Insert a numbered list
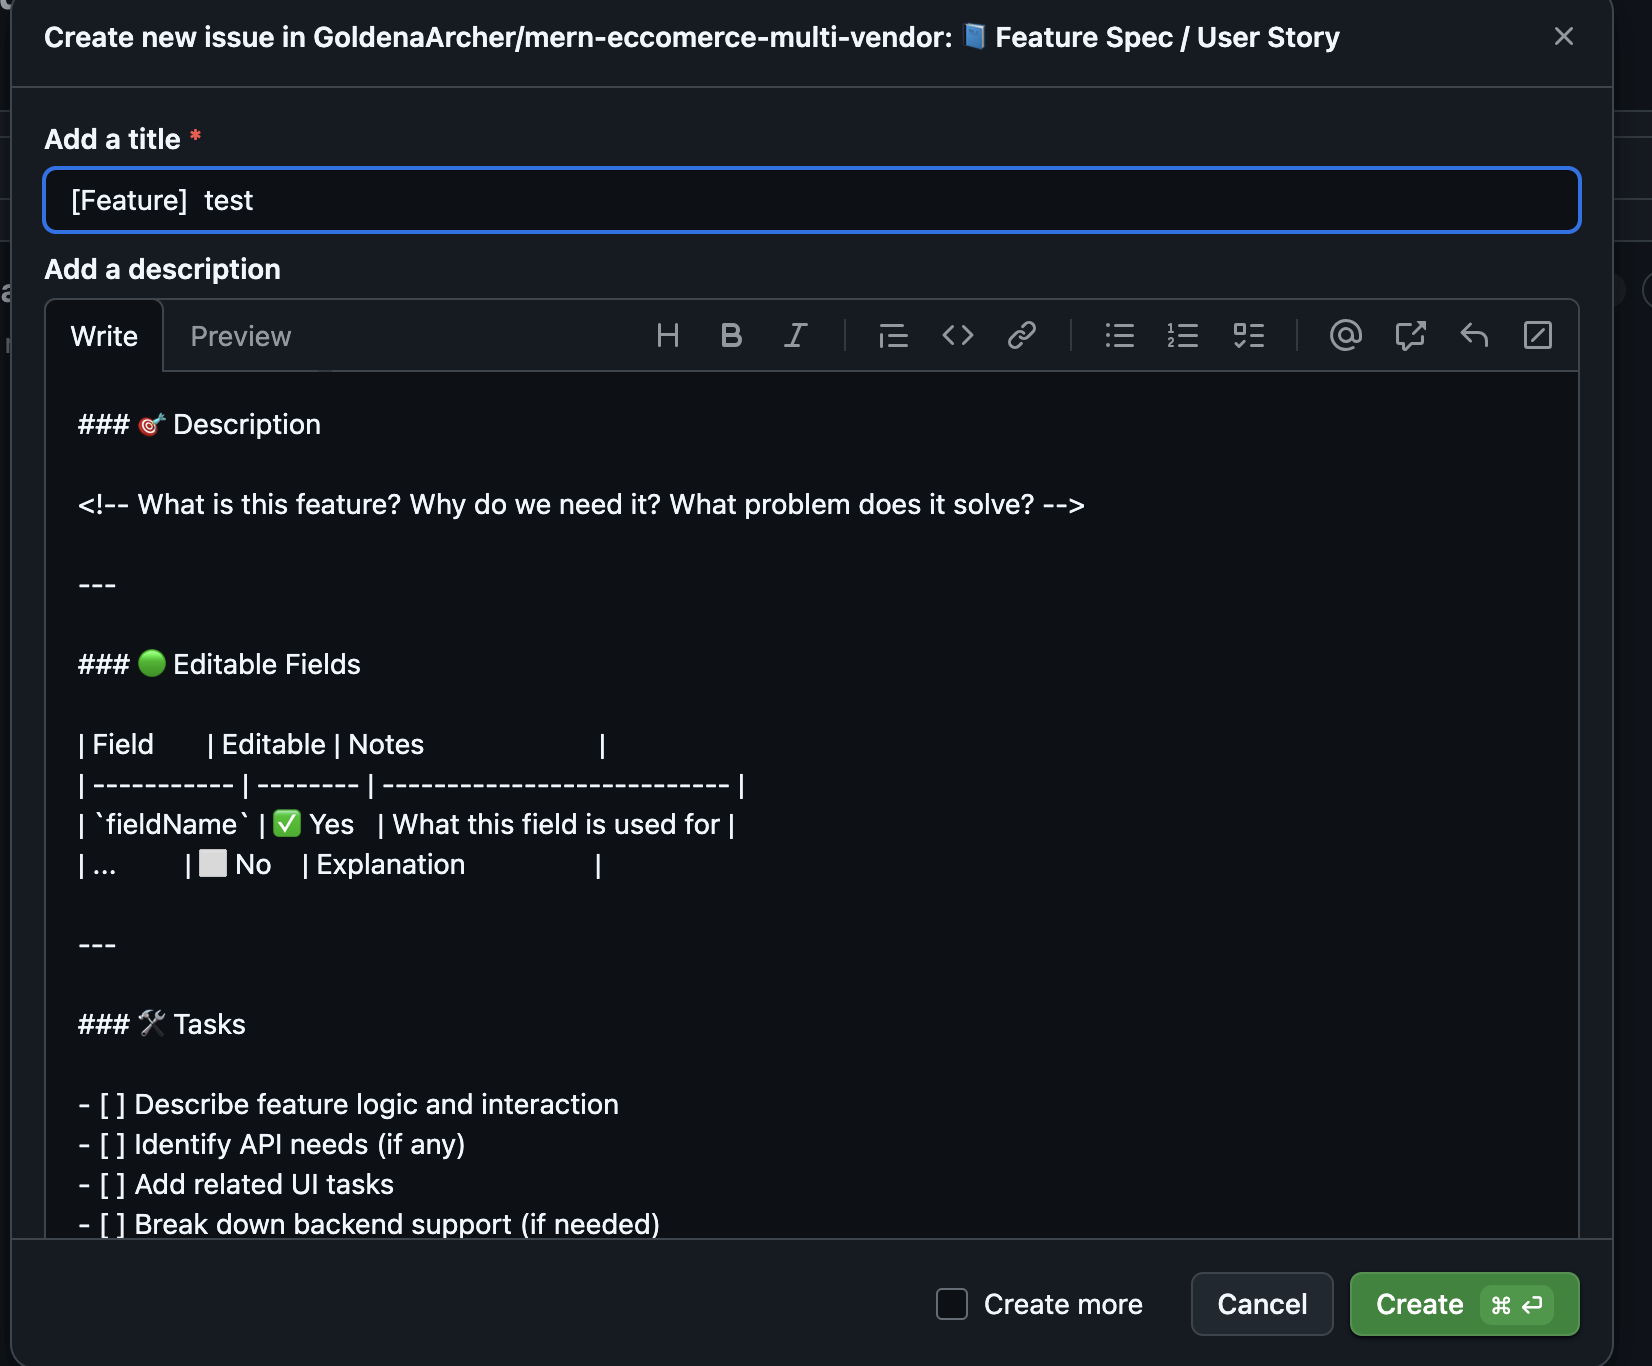1652x1366 pixels. 1183,336
